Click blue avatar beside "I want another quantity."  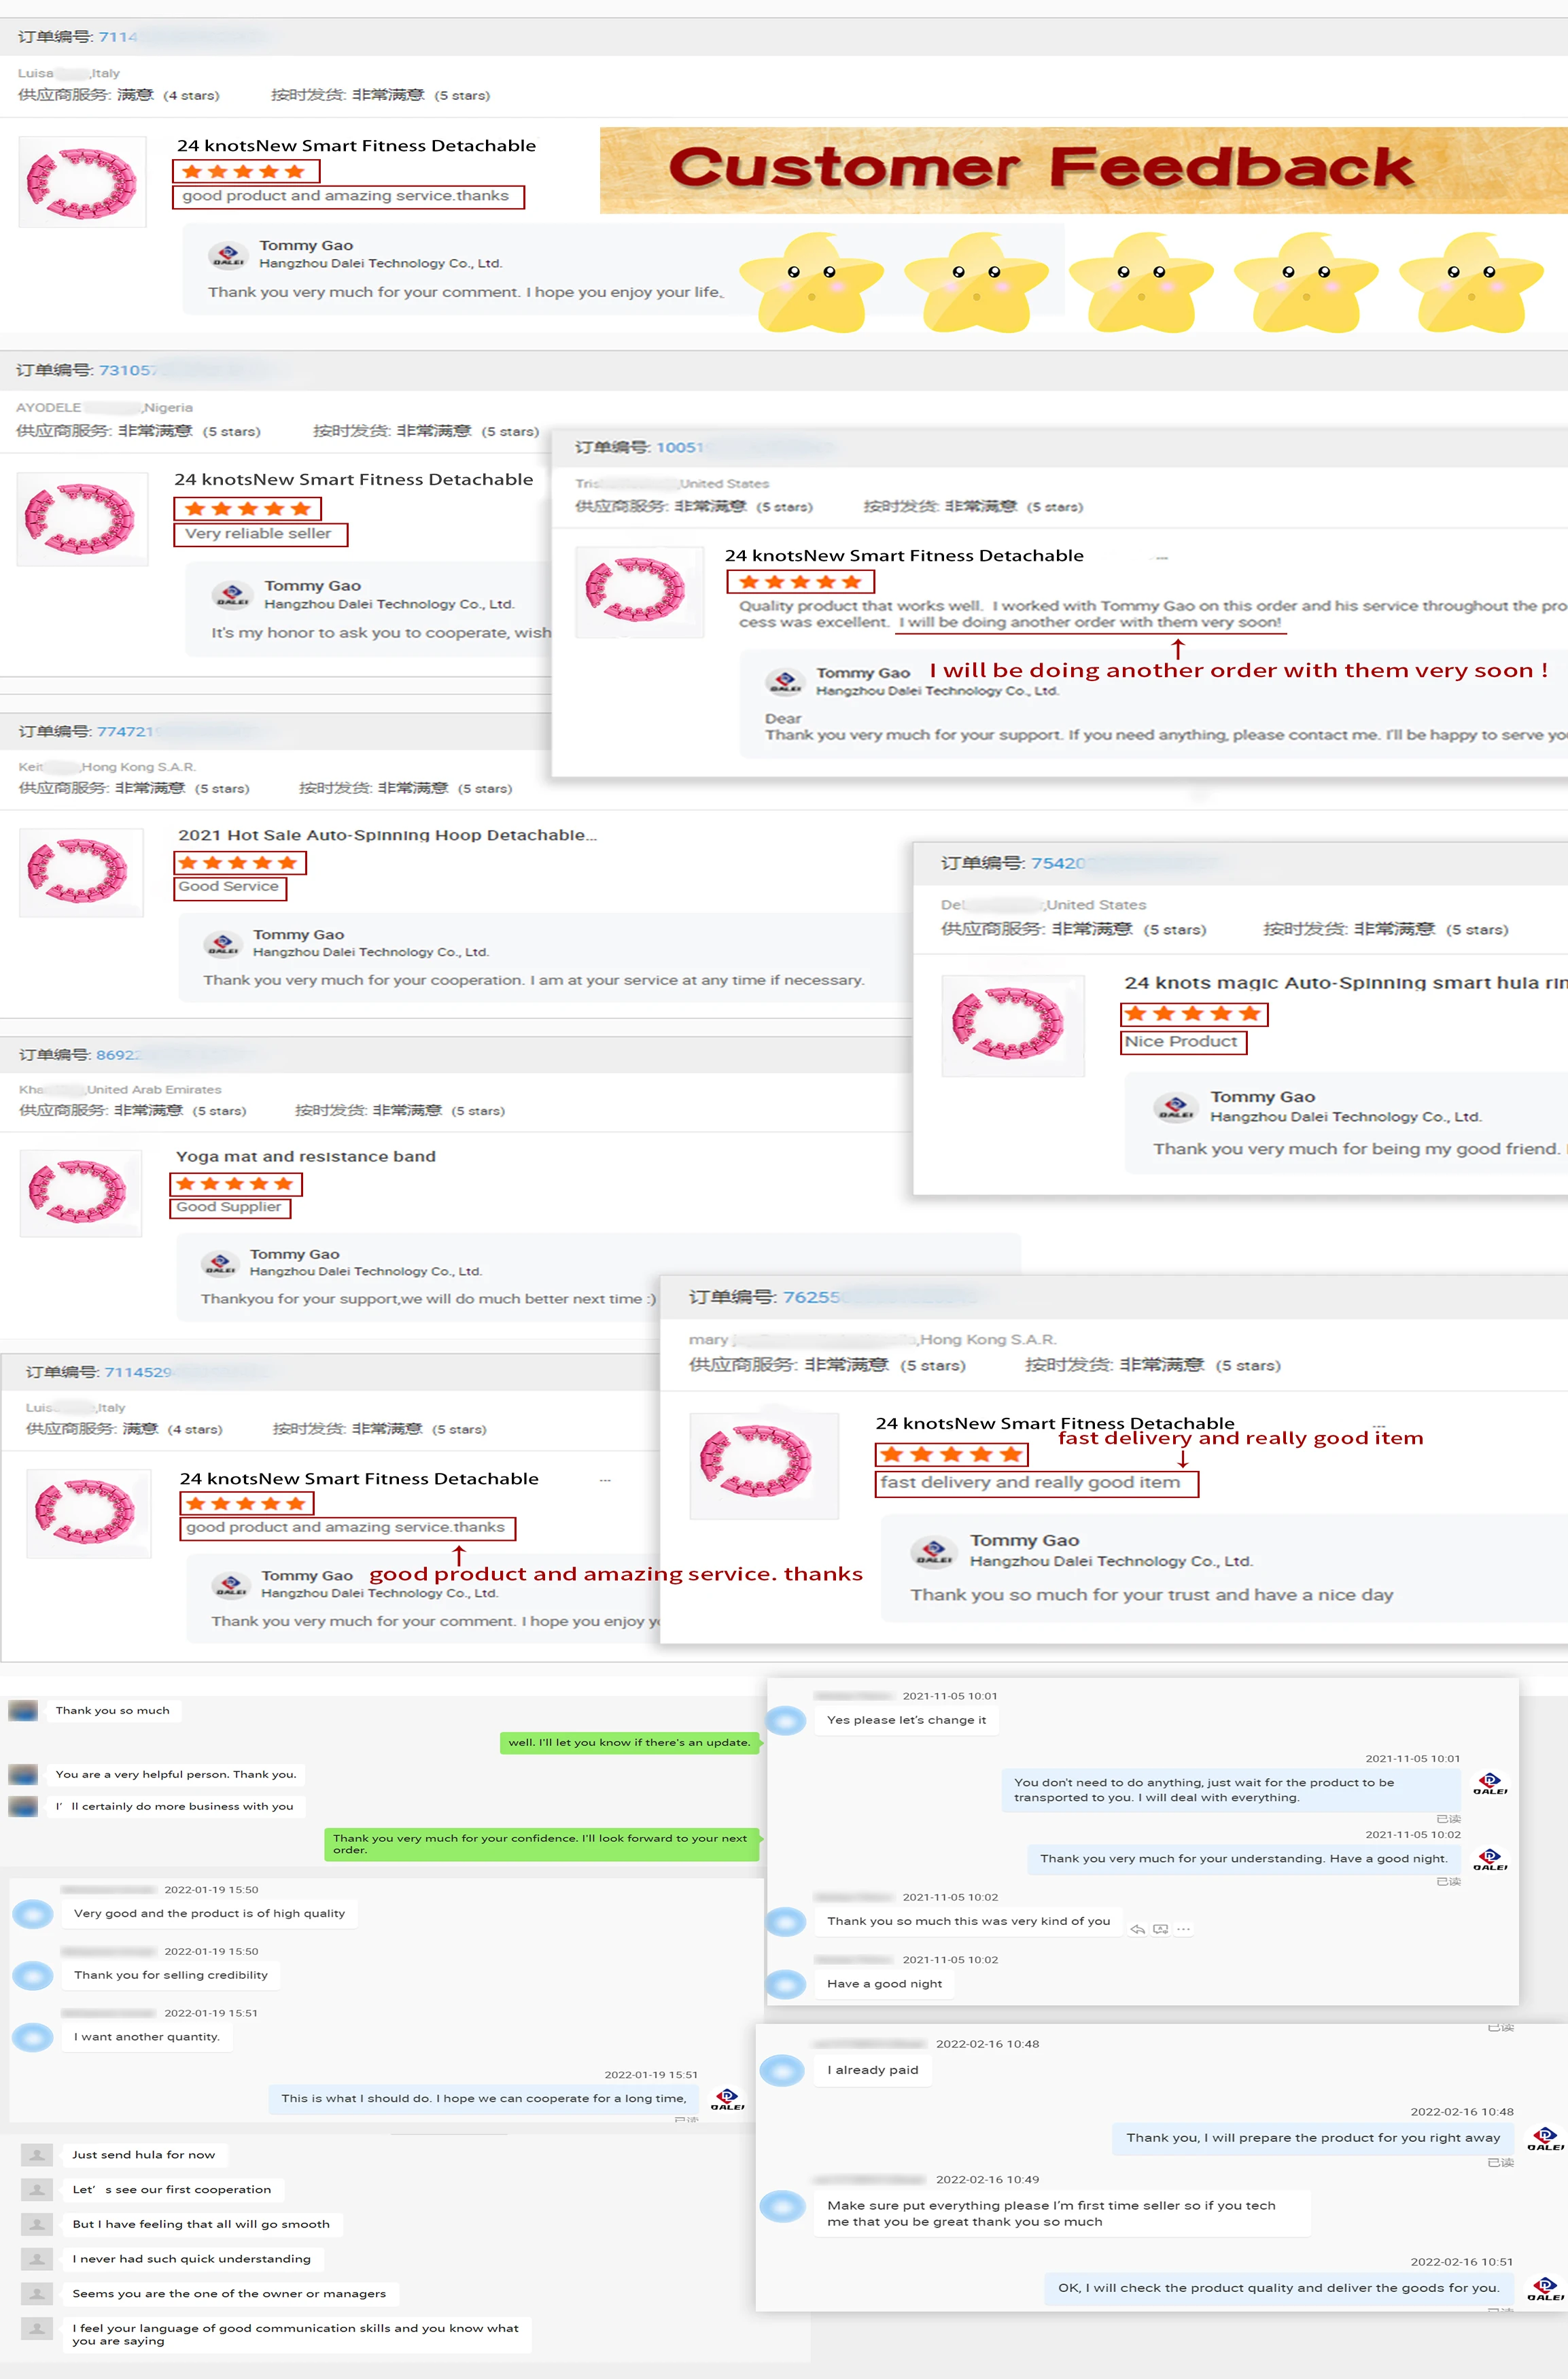point(33,2037)
